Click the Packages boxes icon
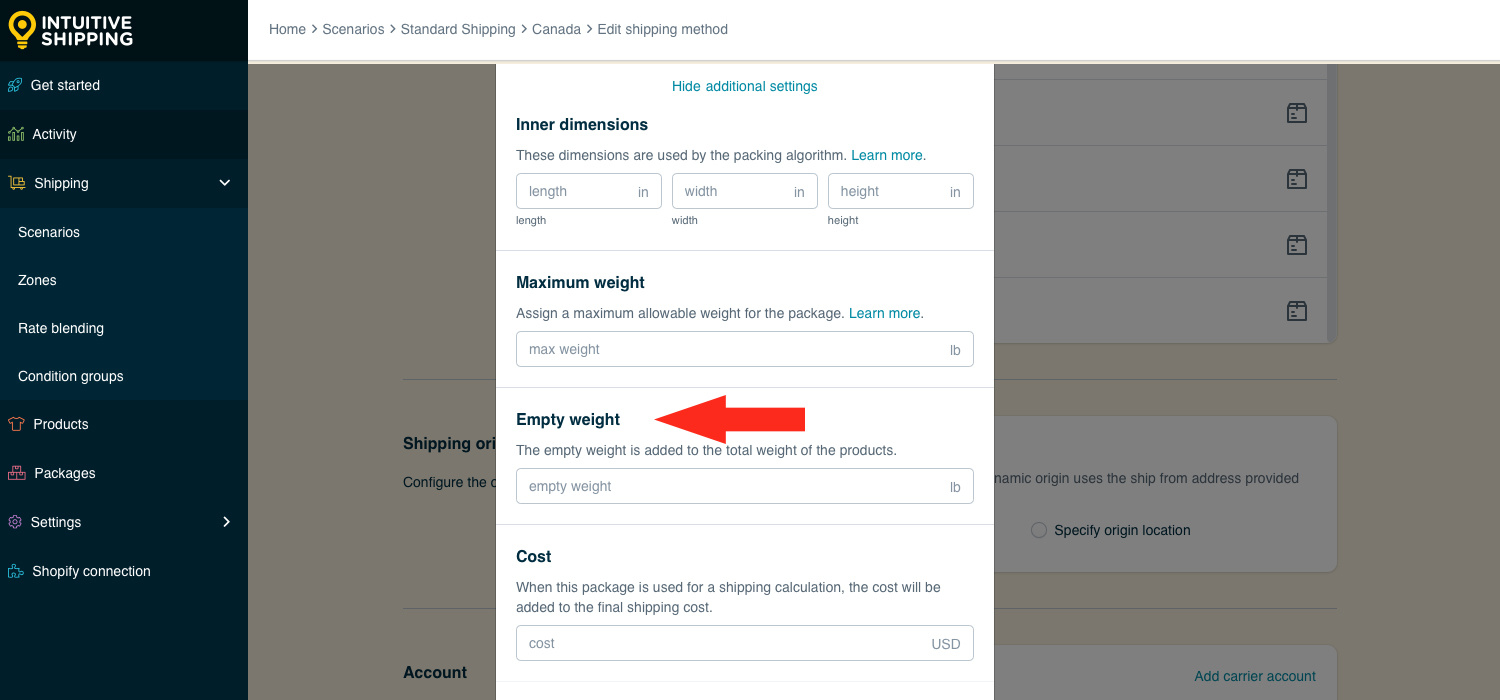The width and height of the screenshot is (1500, 700). [16, 473]
